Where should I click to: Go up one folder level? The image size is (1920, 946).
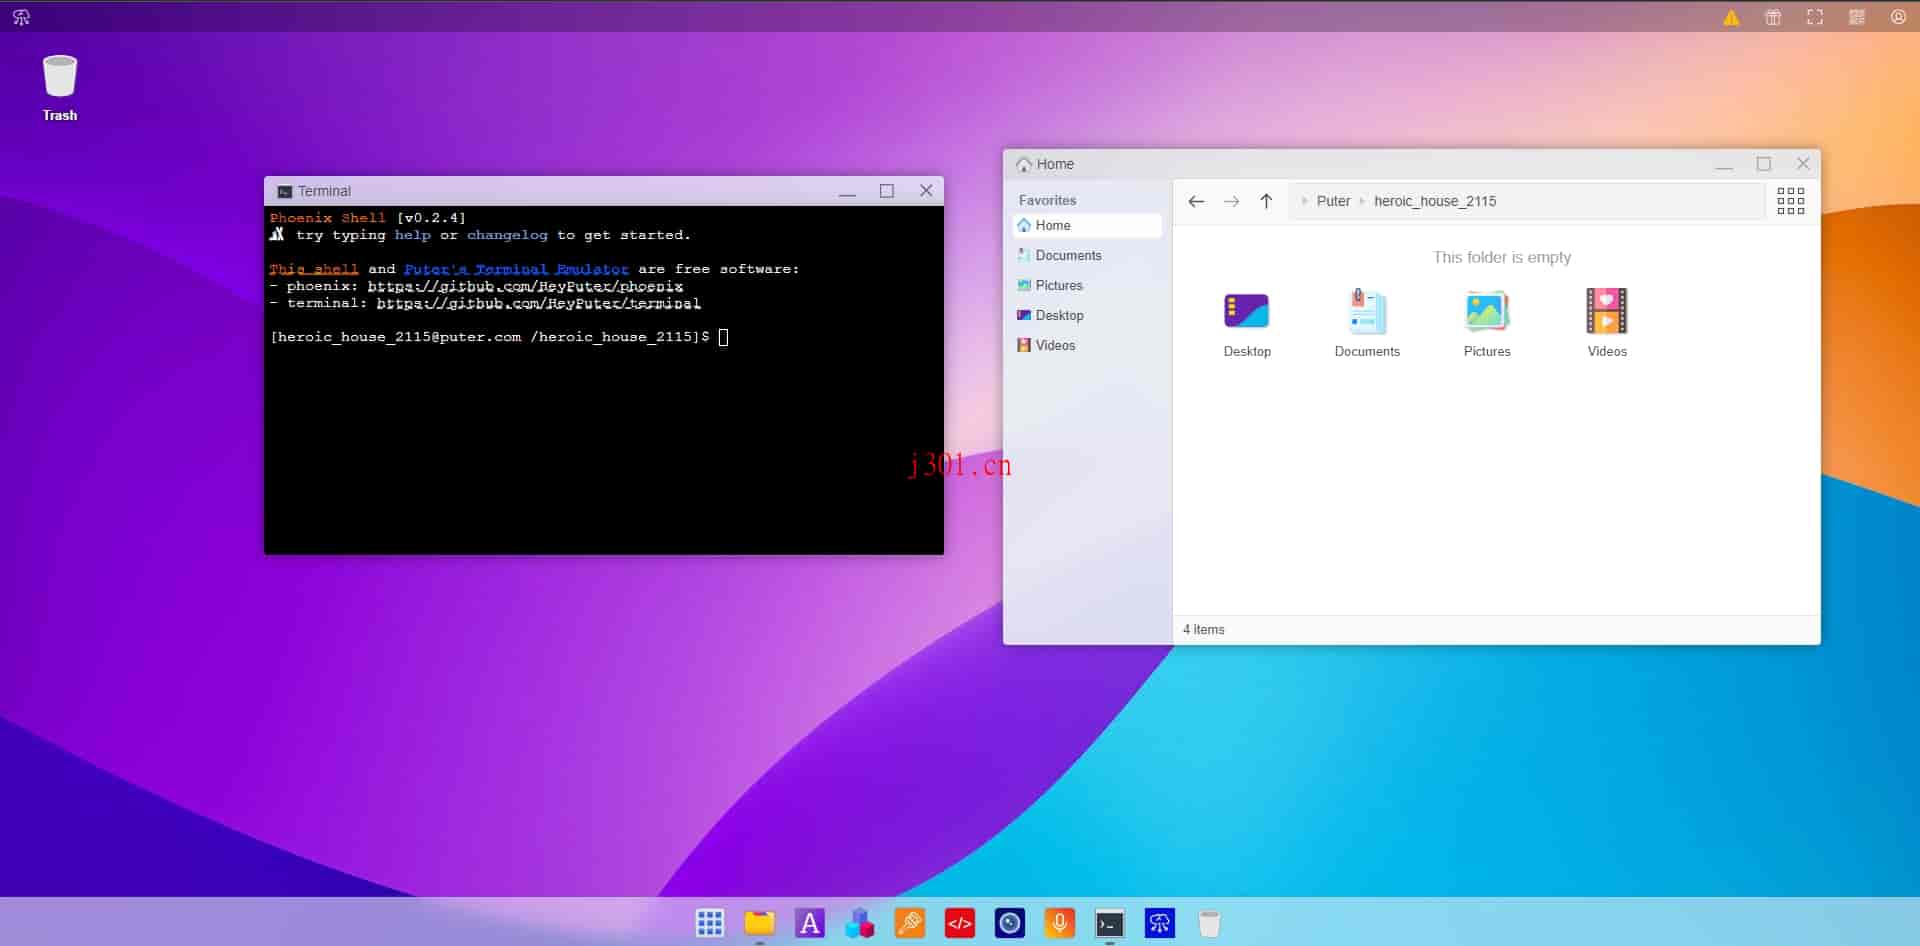click(1266, 201)
